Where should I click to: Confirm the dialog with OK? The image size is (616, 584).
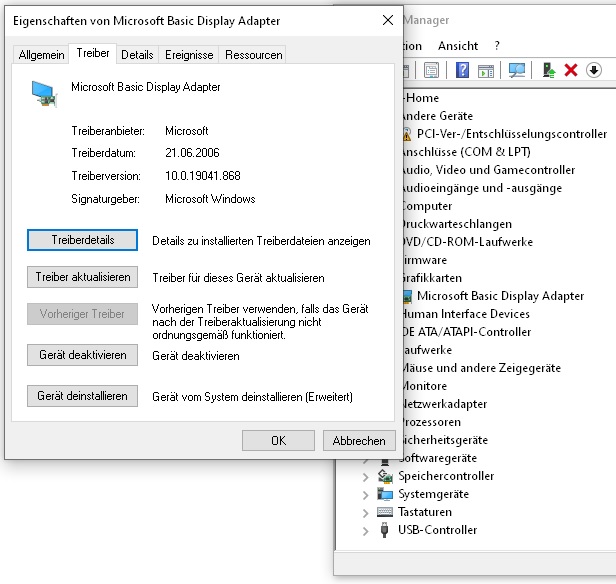click(279, 441)
